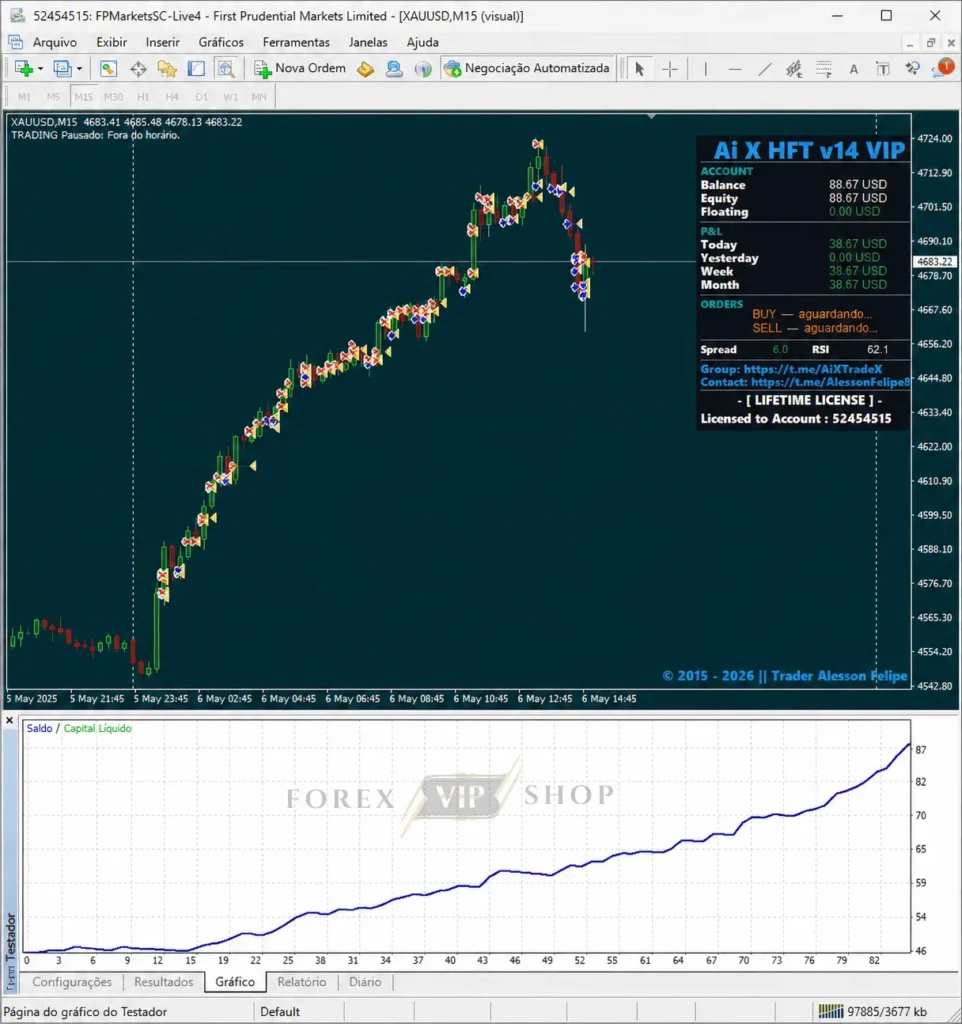962x1024 pixels.
Task: Click the Default profile status entry
Action: click(280, 1012)
